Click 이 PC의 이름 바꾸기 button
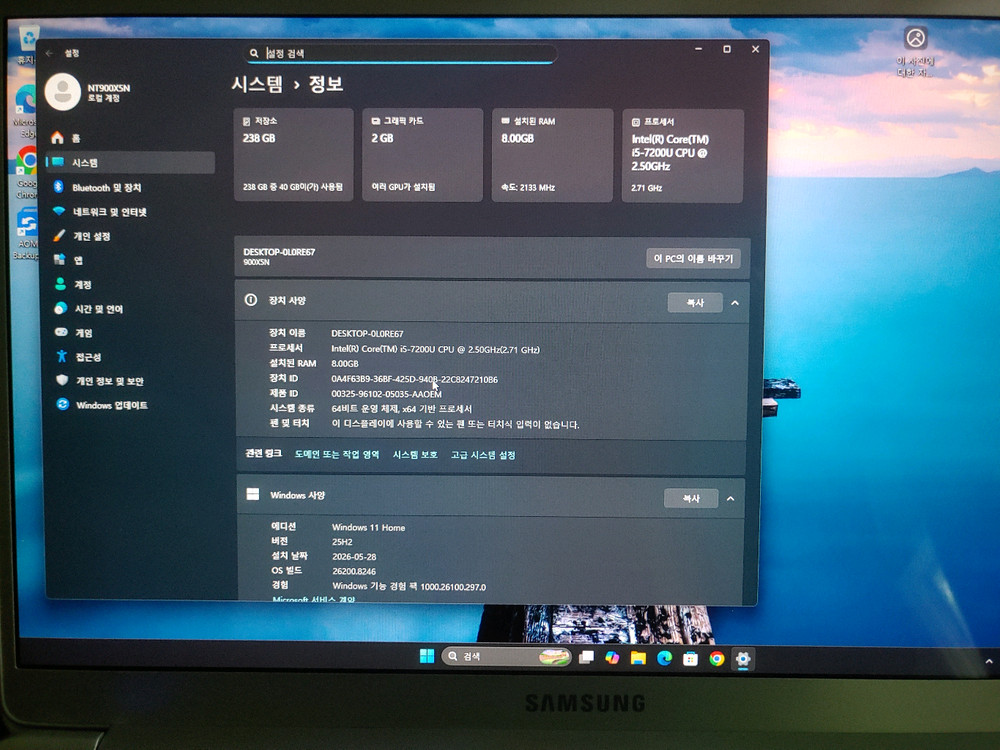 click(x=693, y=258)
